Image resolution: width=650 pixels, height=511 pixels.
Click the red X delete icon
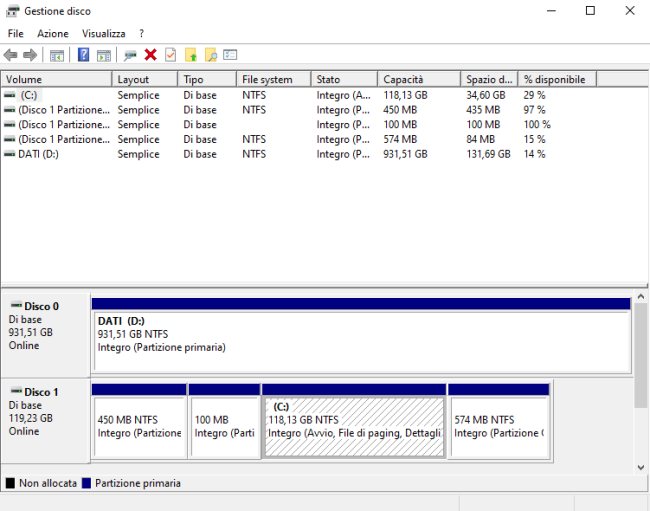point(150,55)
